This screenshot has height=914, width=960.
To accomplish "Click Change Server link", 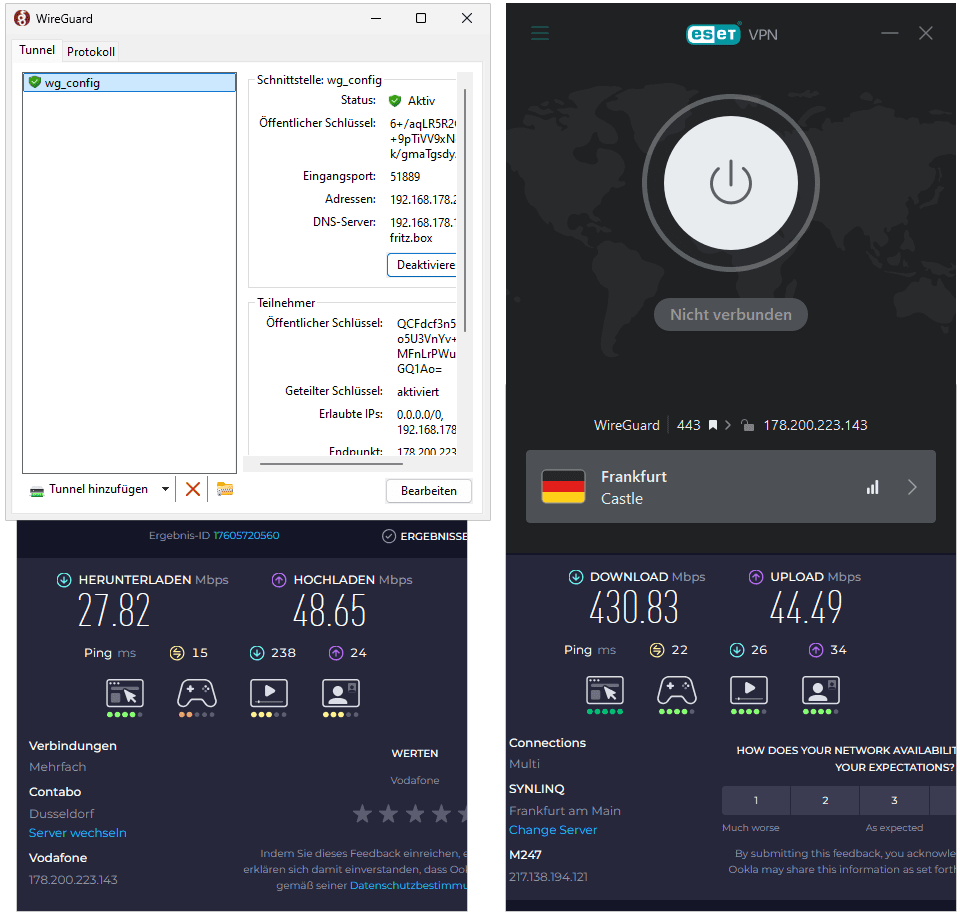I will click(553, 830).
